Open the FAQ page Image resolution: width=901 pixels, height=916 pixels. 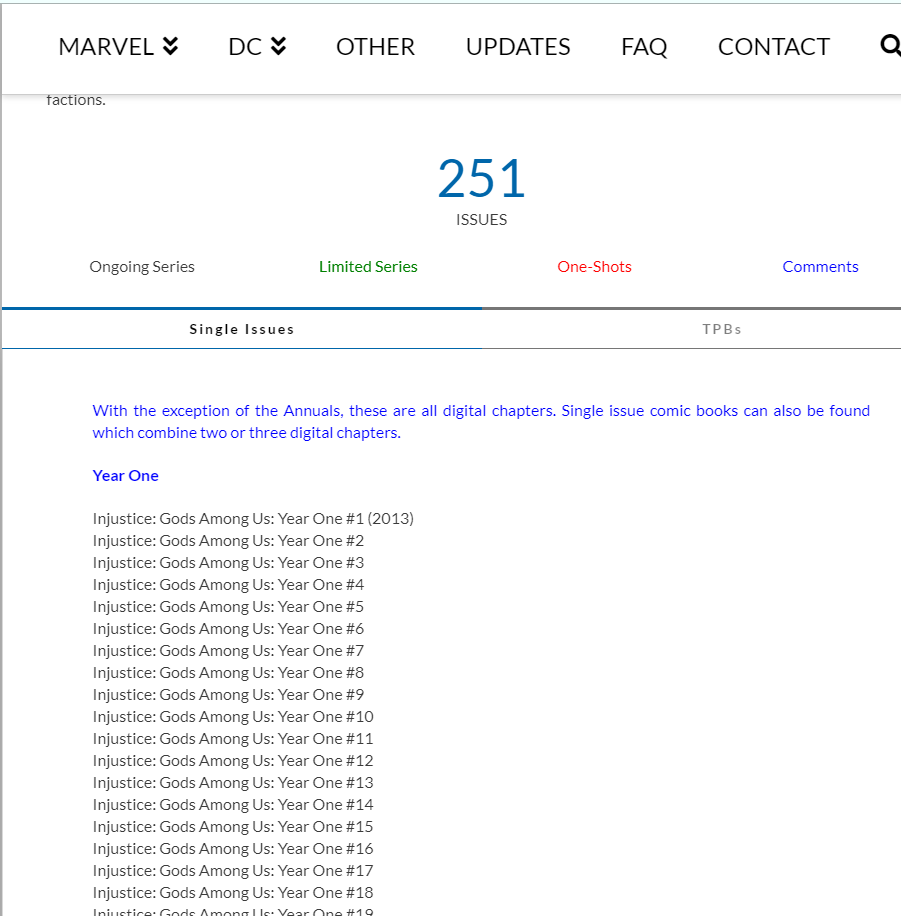[x=644, y=47]
